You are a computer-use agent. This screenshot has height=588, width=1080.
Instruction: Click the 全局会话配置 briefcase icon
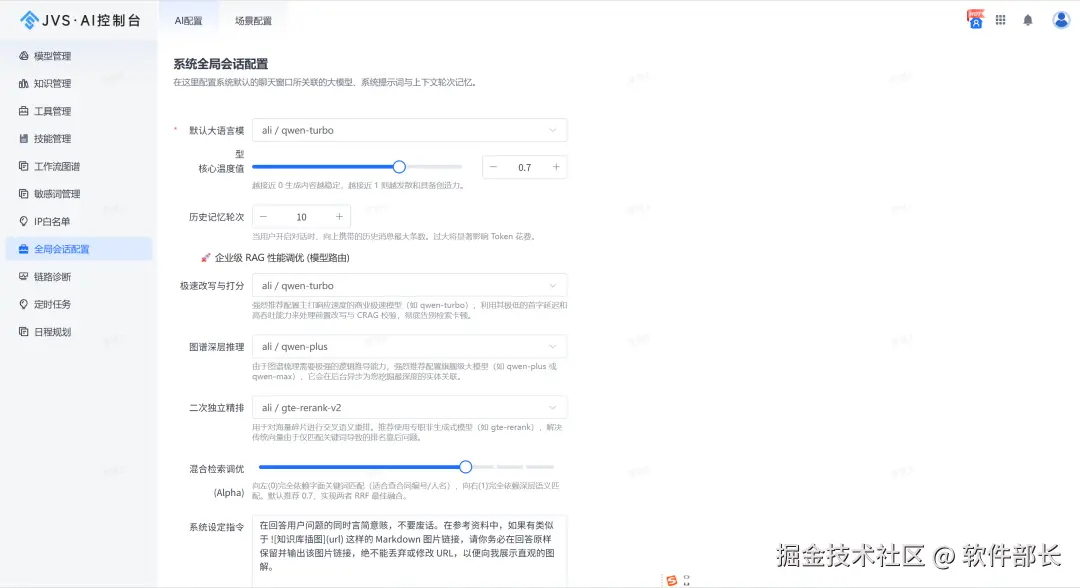23,249
